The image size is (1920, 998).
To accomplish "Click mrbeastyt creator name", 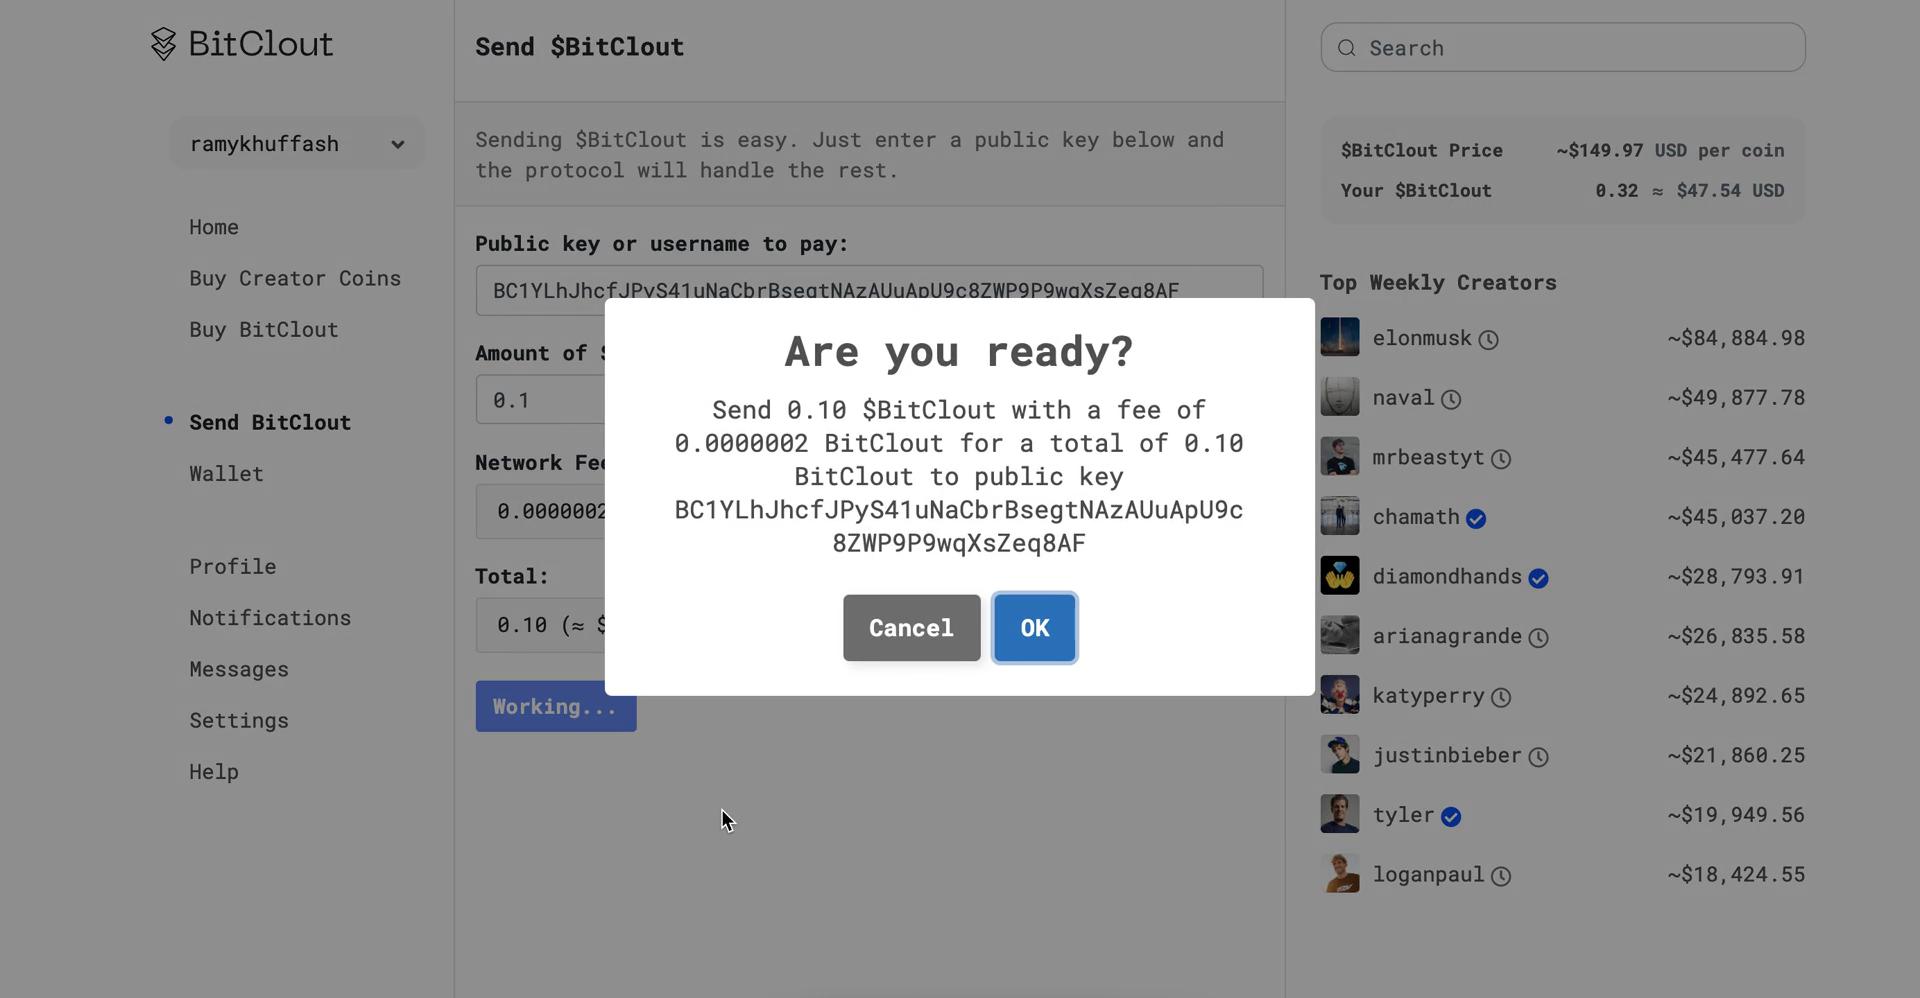I will 1428,457.
